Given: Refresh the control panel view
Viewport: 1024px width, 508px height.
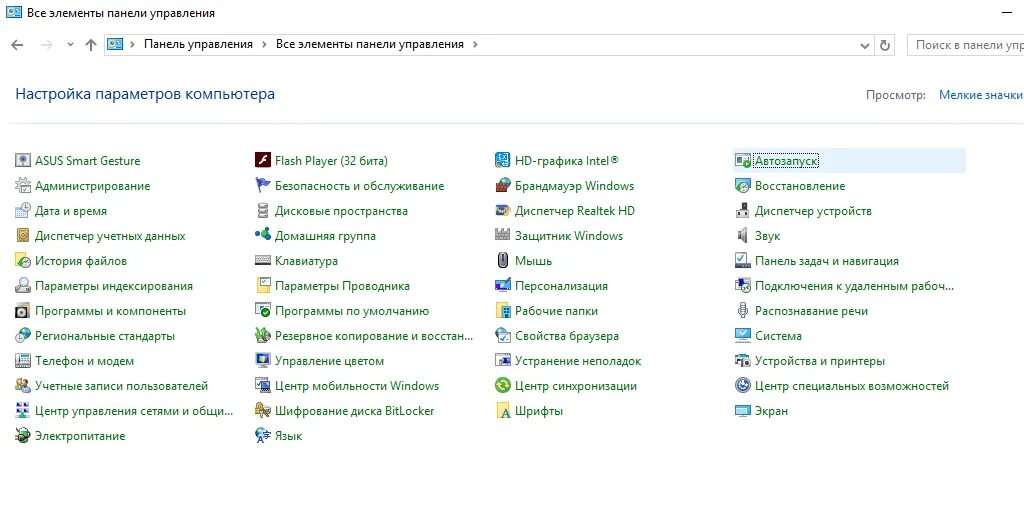Looking at the screenshot, I should point(885,45).
